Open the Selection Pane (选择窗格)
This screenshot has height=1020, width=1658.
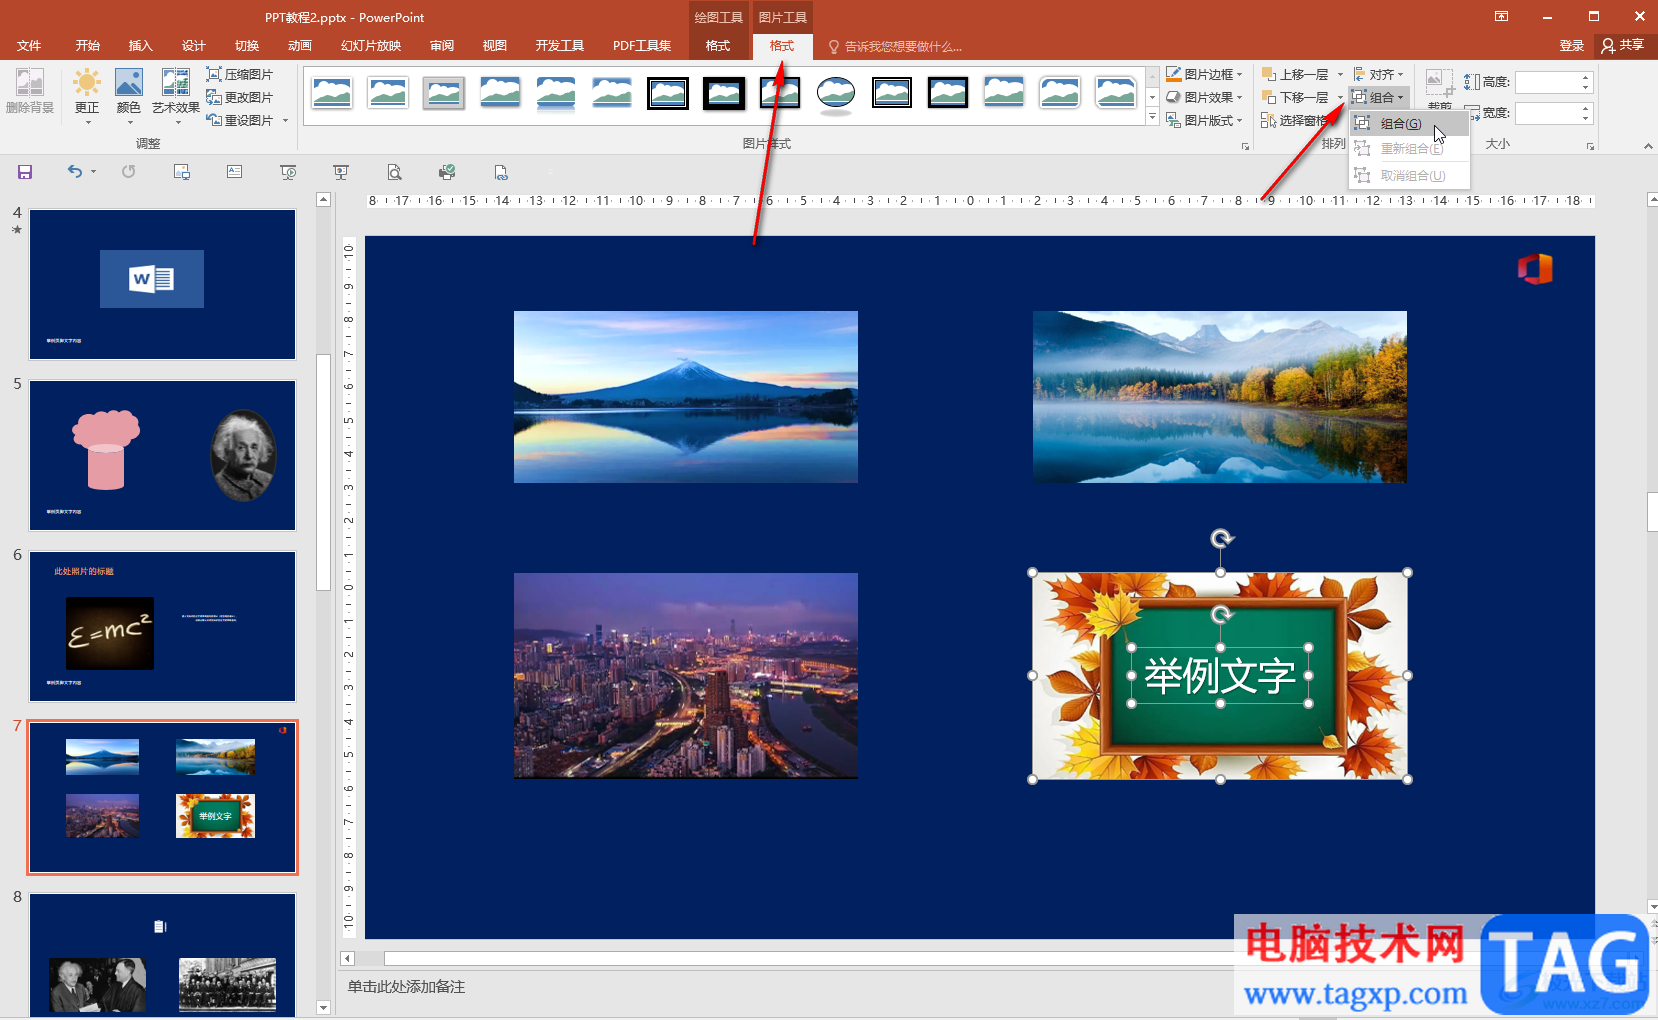tap(1294, 121)
